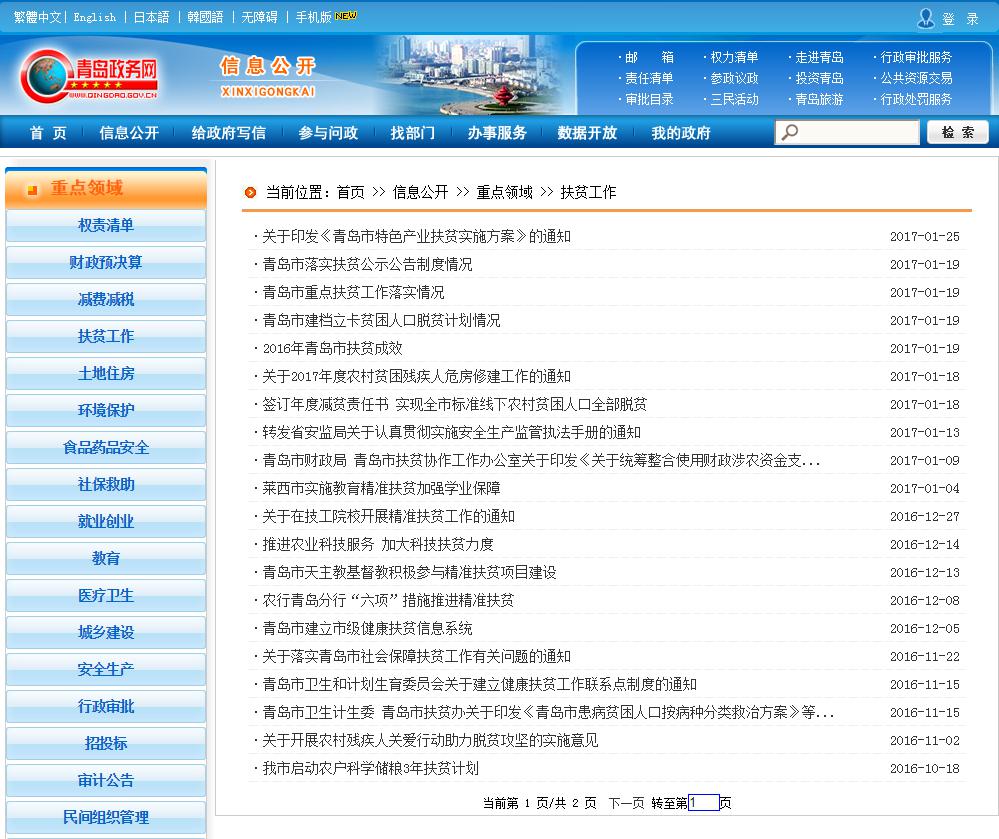Click the 重点领域 sidebar header icon

coord(32,189)
